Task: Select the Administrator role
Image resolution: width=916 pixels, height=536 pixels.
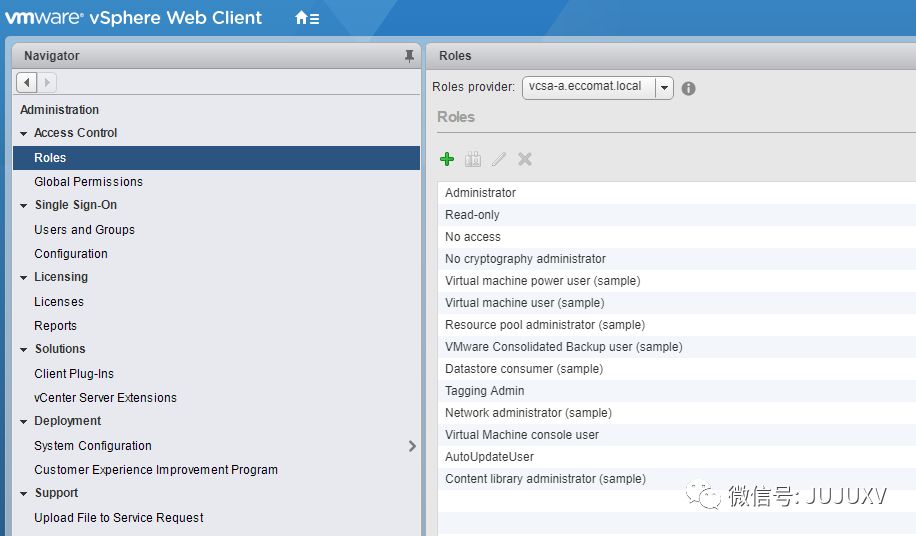Action: (480, 193)
